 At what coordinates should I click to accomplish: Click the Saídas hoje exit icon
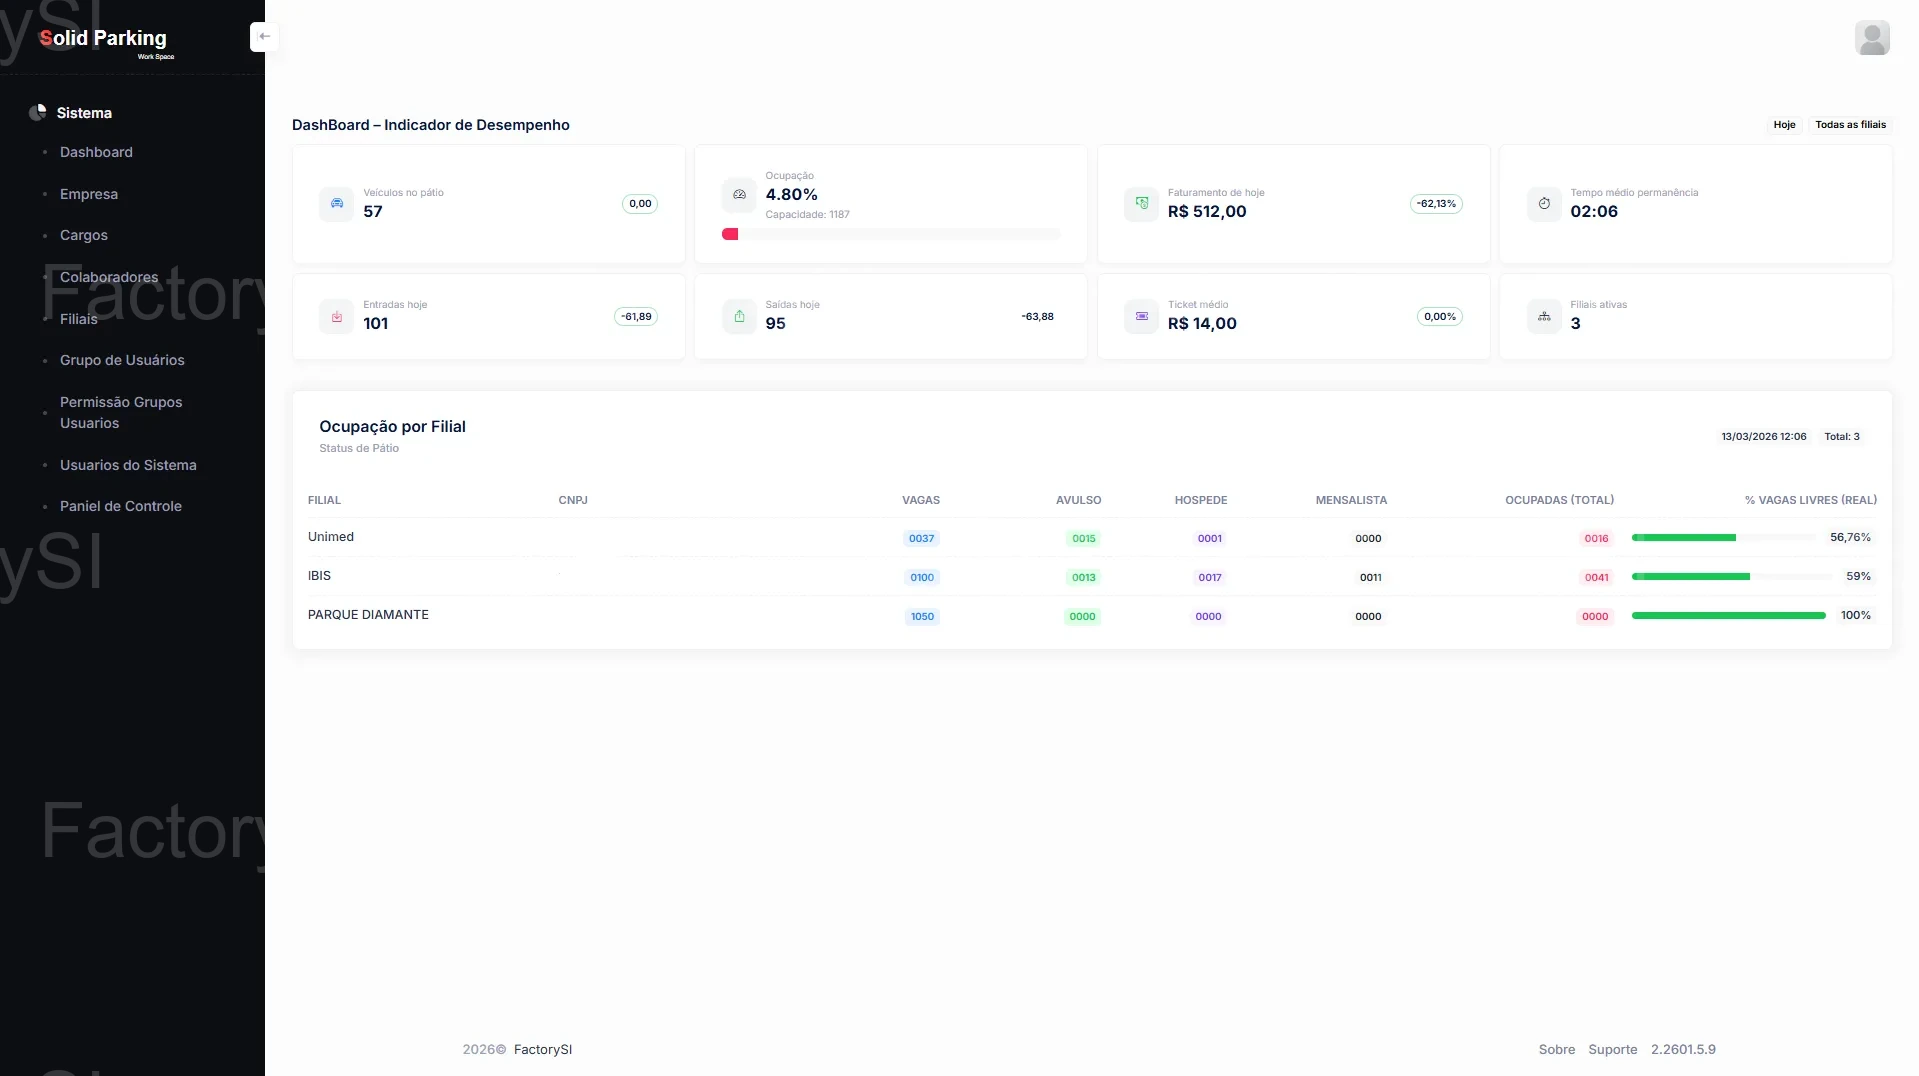point(739,316)
